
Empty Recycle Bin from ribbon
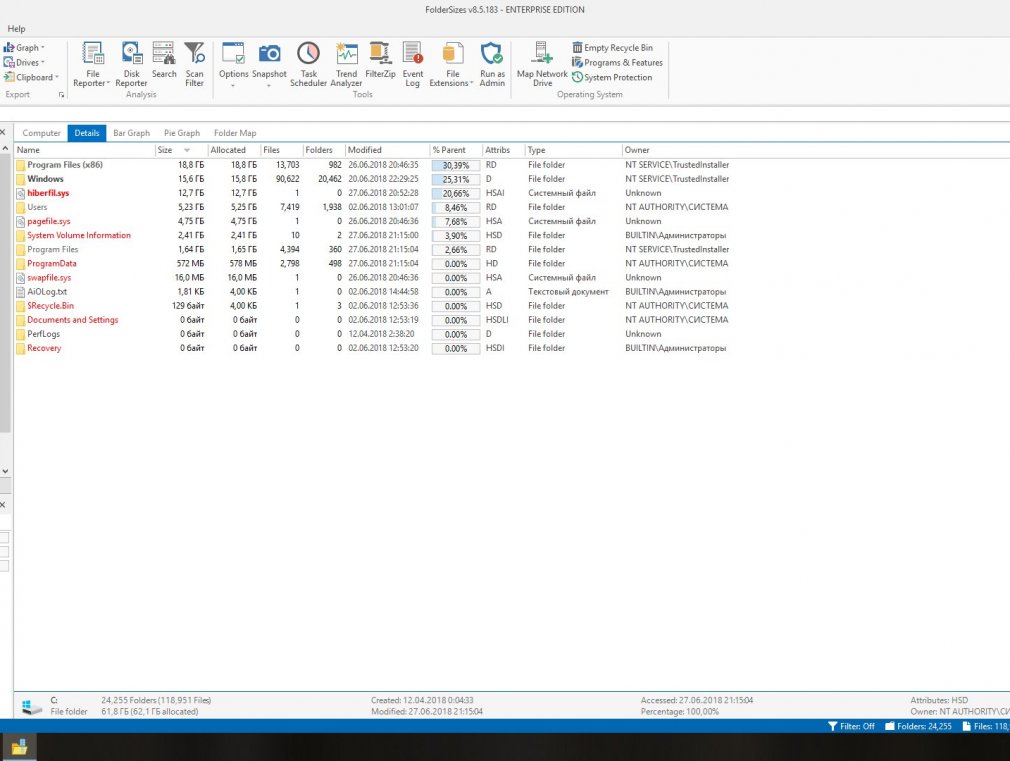[x=613, y=48]
